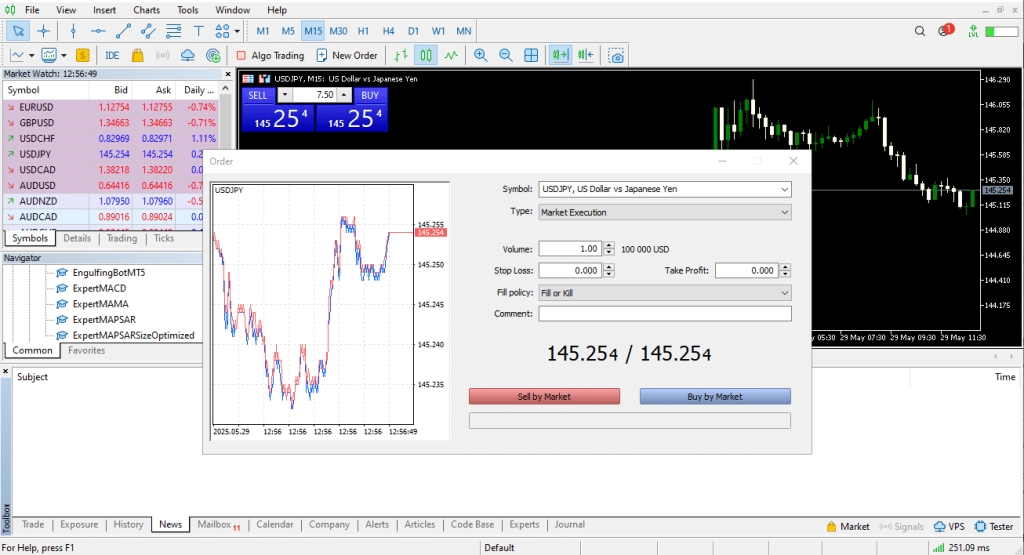Select the crosshair cursor tool

[43, 31]
